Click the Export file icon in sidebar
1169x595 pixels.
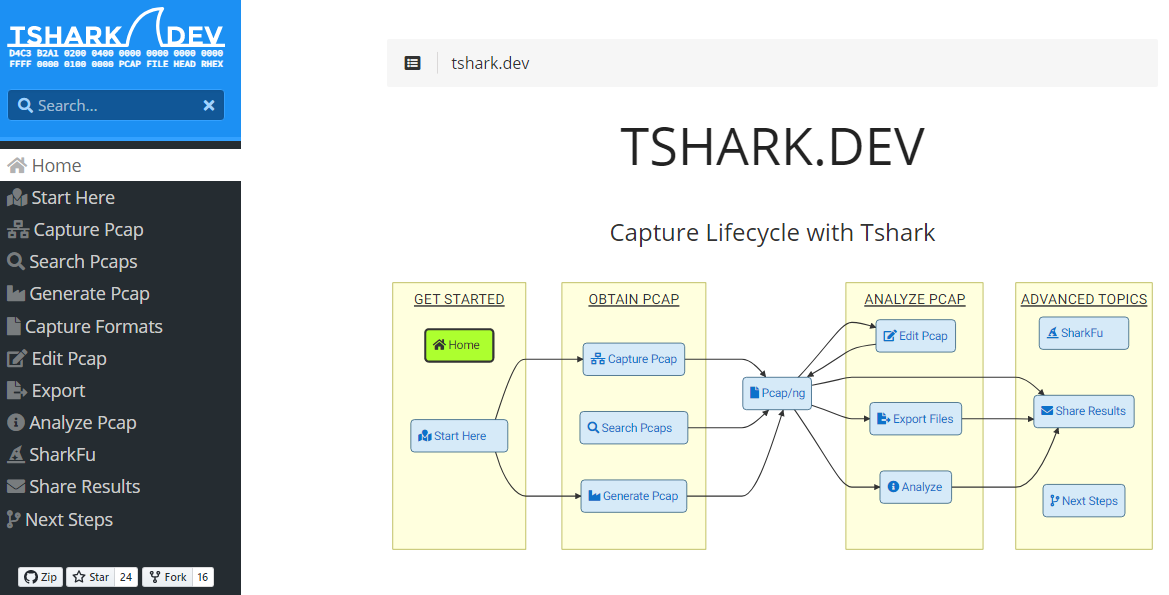point(17,391)
